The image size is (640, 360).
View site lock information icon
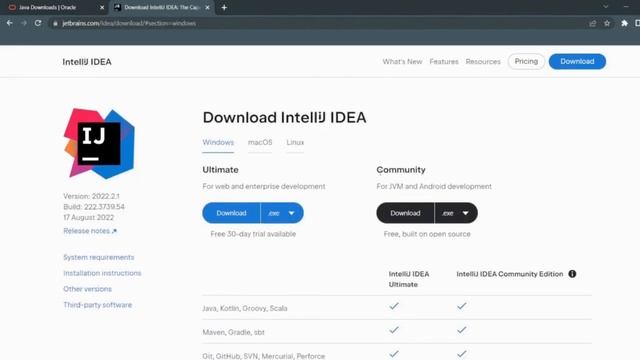click(x=56, y=23)
